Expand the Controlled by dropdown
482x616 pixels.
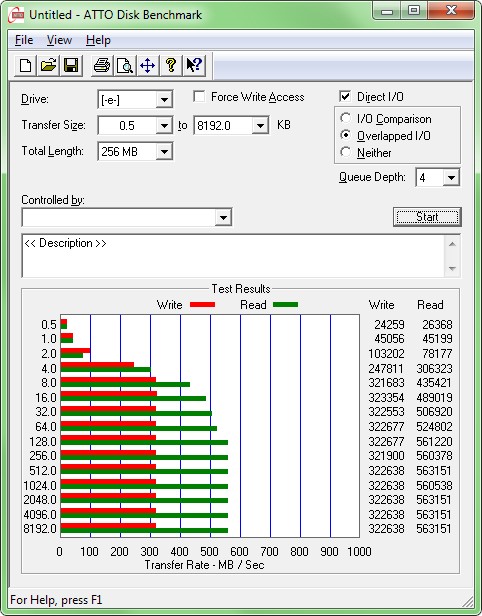(223, 217)
